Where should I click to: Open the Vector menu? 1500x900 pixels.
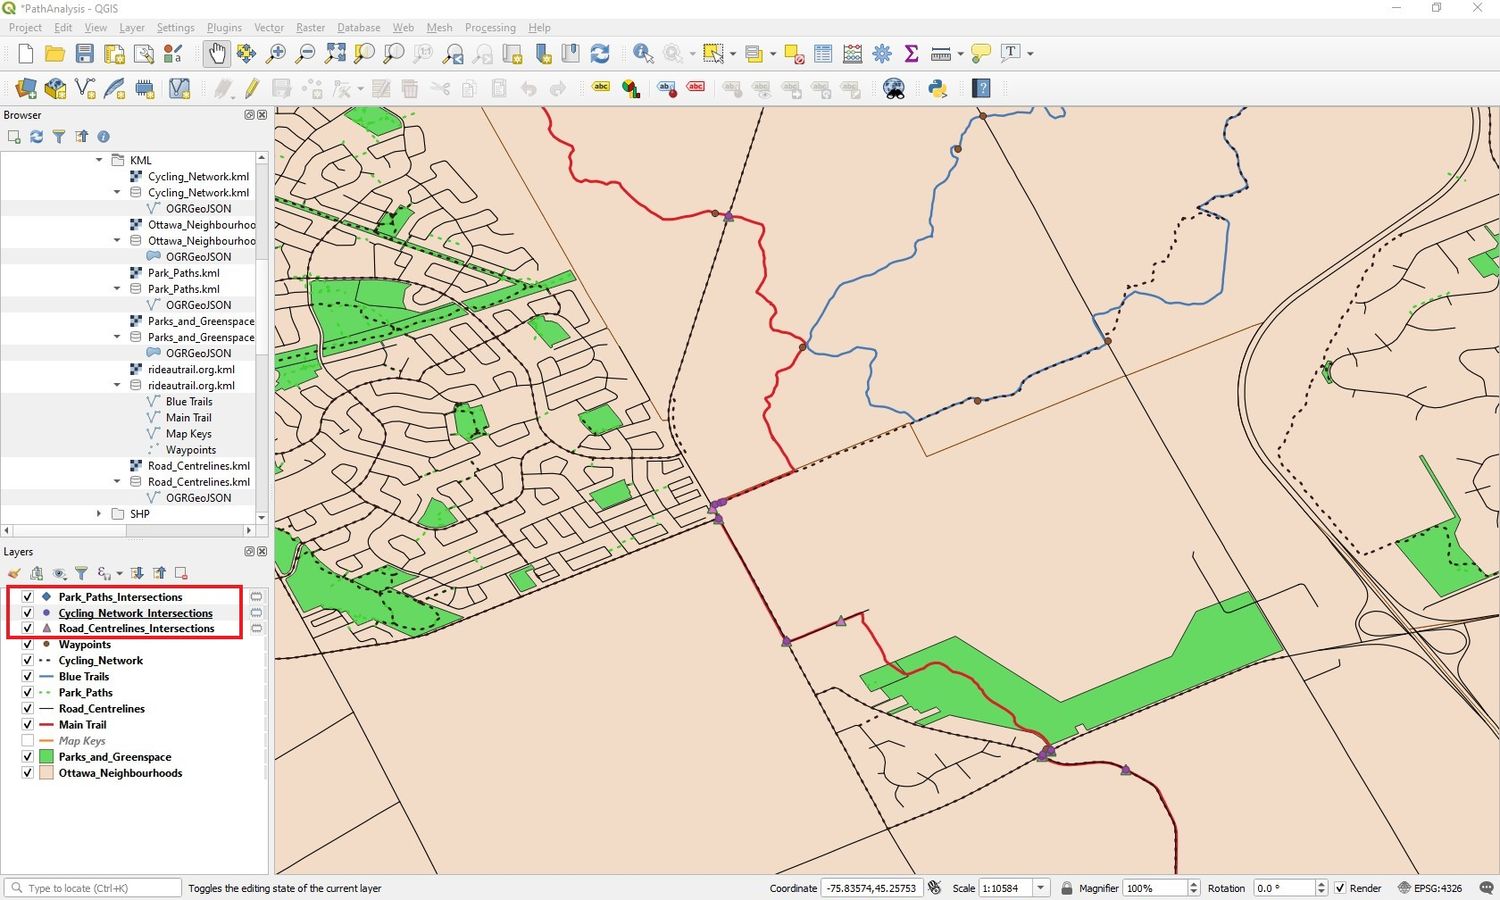268,27
